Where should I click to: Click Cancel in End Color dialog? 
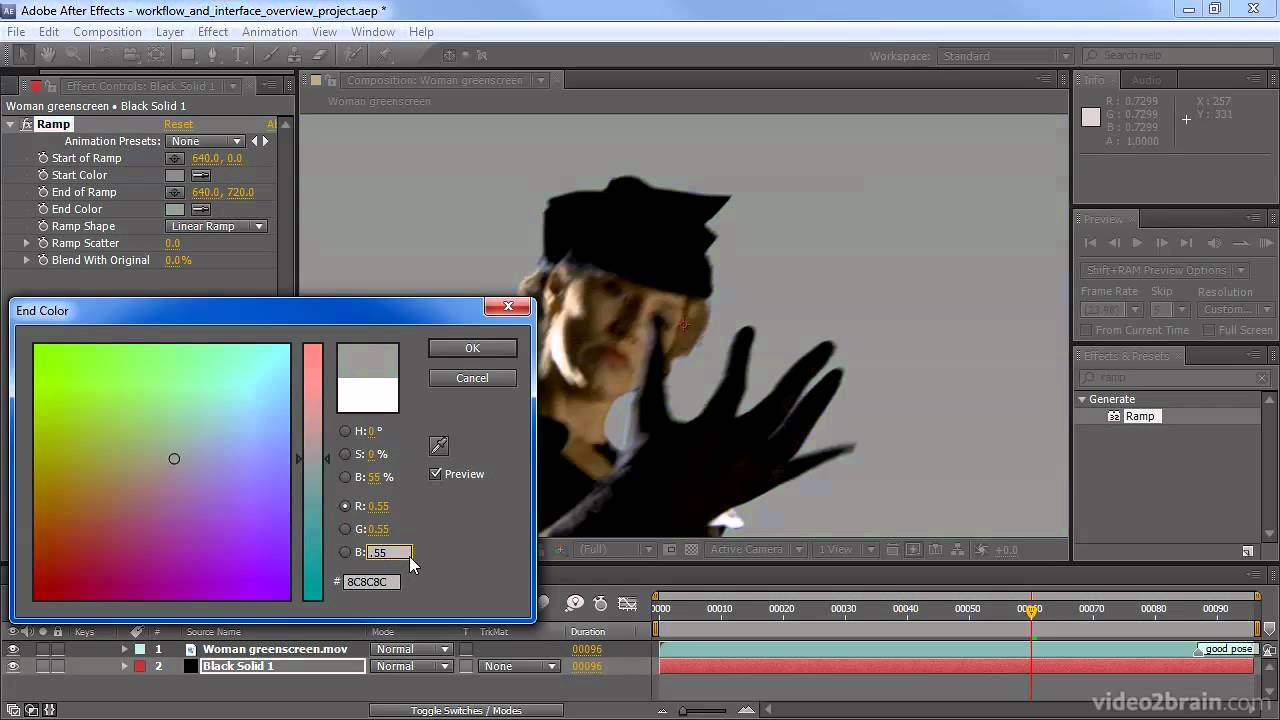[x=472, y=378]
